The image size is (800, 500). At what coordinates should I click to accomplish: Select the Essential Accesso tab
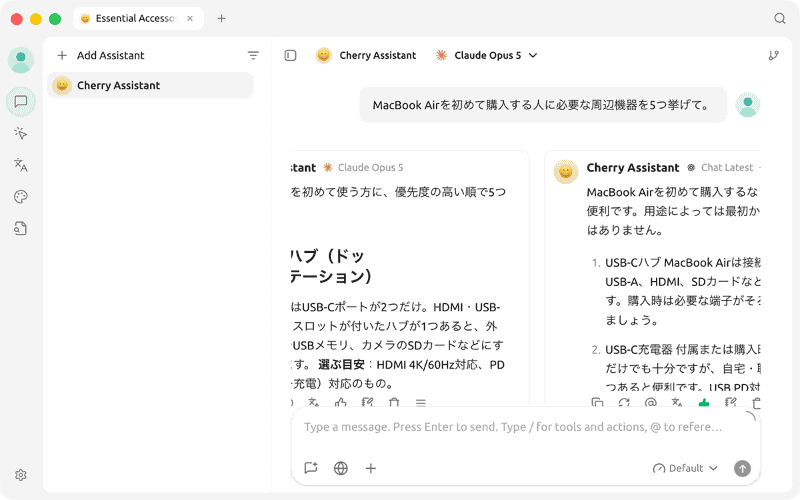138,18
